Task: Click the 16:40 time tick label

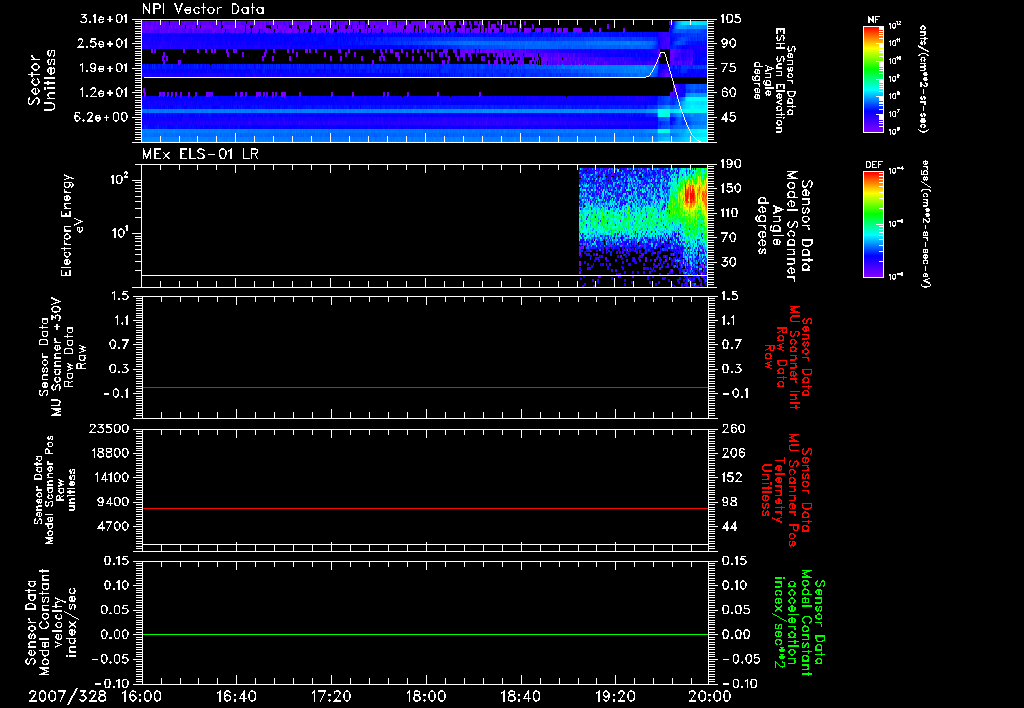Action: pos(236,696)
